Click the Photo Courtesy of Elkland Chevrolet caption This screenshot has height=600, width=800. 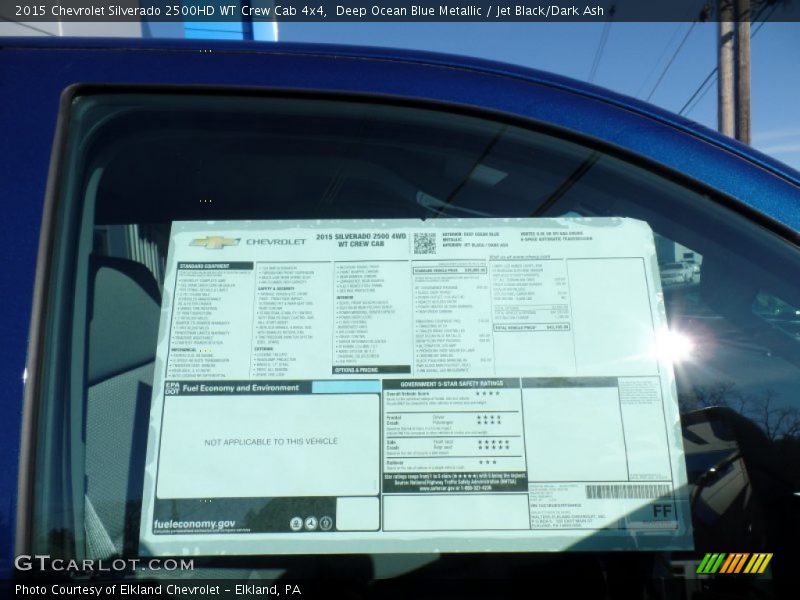click(x=157, y=590)
